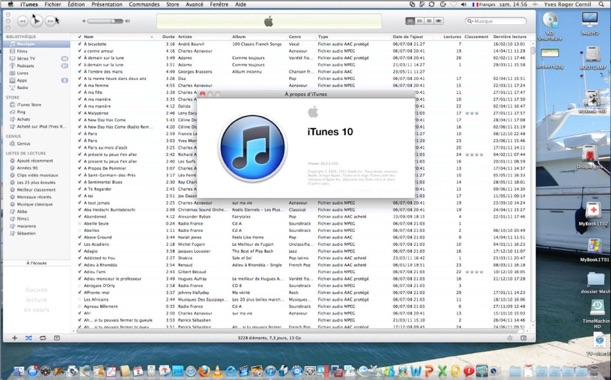Switch to Cover Flow view
Image resolution: width=611 pixels, height=380 pixels.
(x=438, y=21)
